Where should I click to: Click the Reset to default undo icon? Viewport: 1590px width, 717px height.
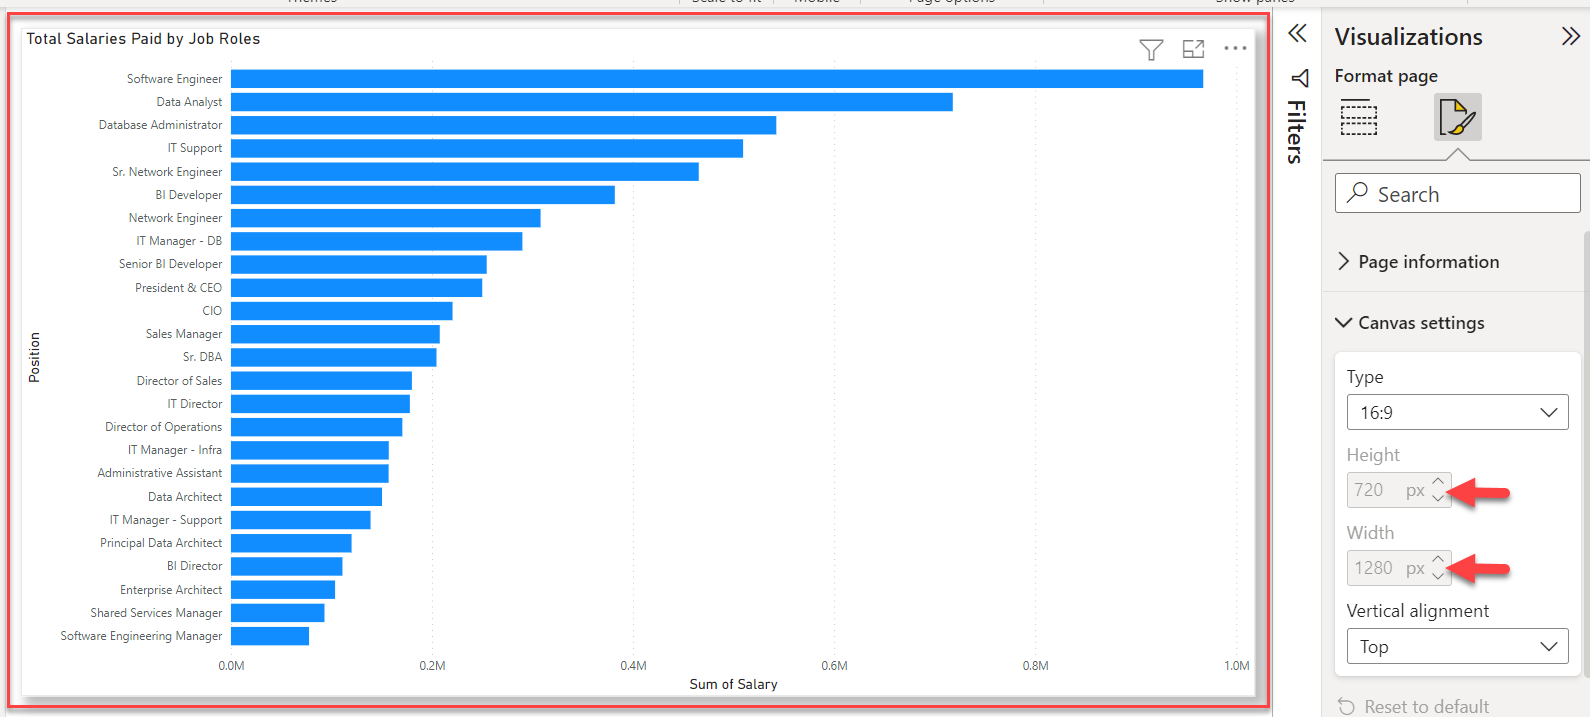point(1346,706)
